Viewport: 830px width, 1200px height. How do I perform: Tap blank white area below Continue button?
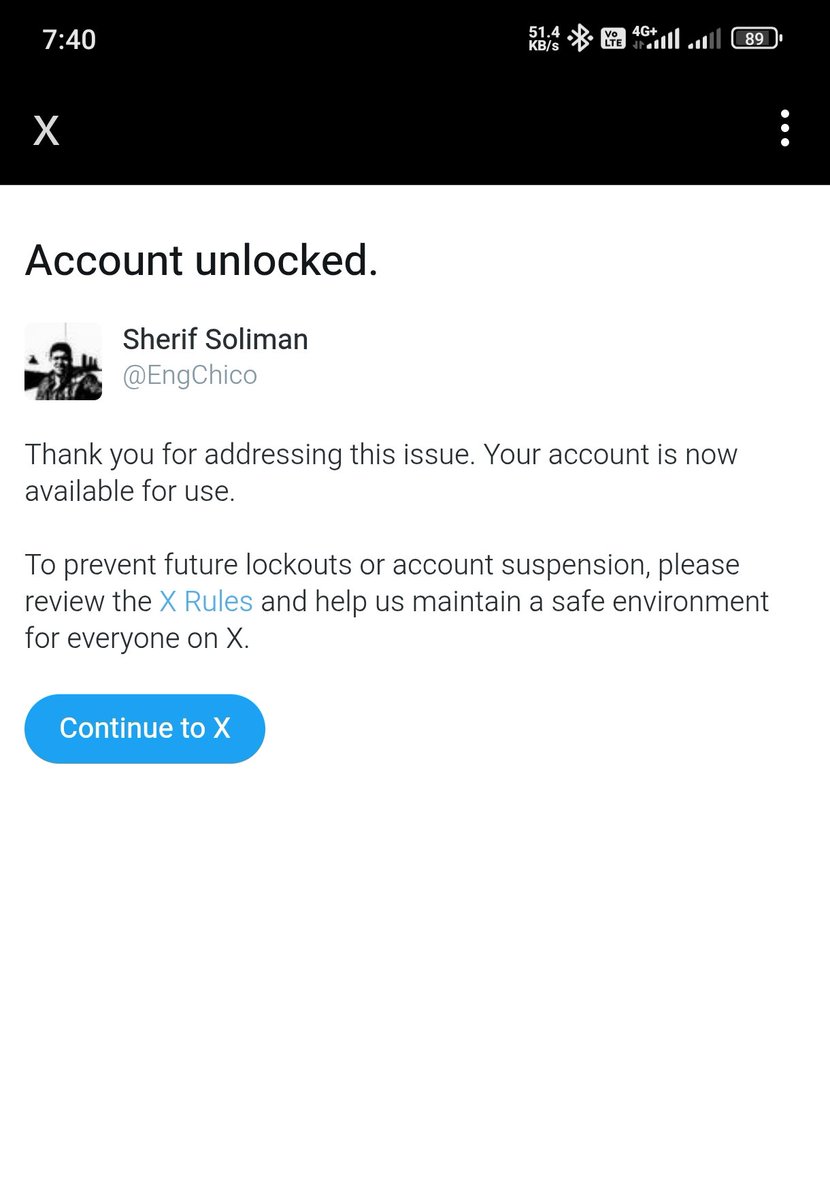(x=415, y=950)
